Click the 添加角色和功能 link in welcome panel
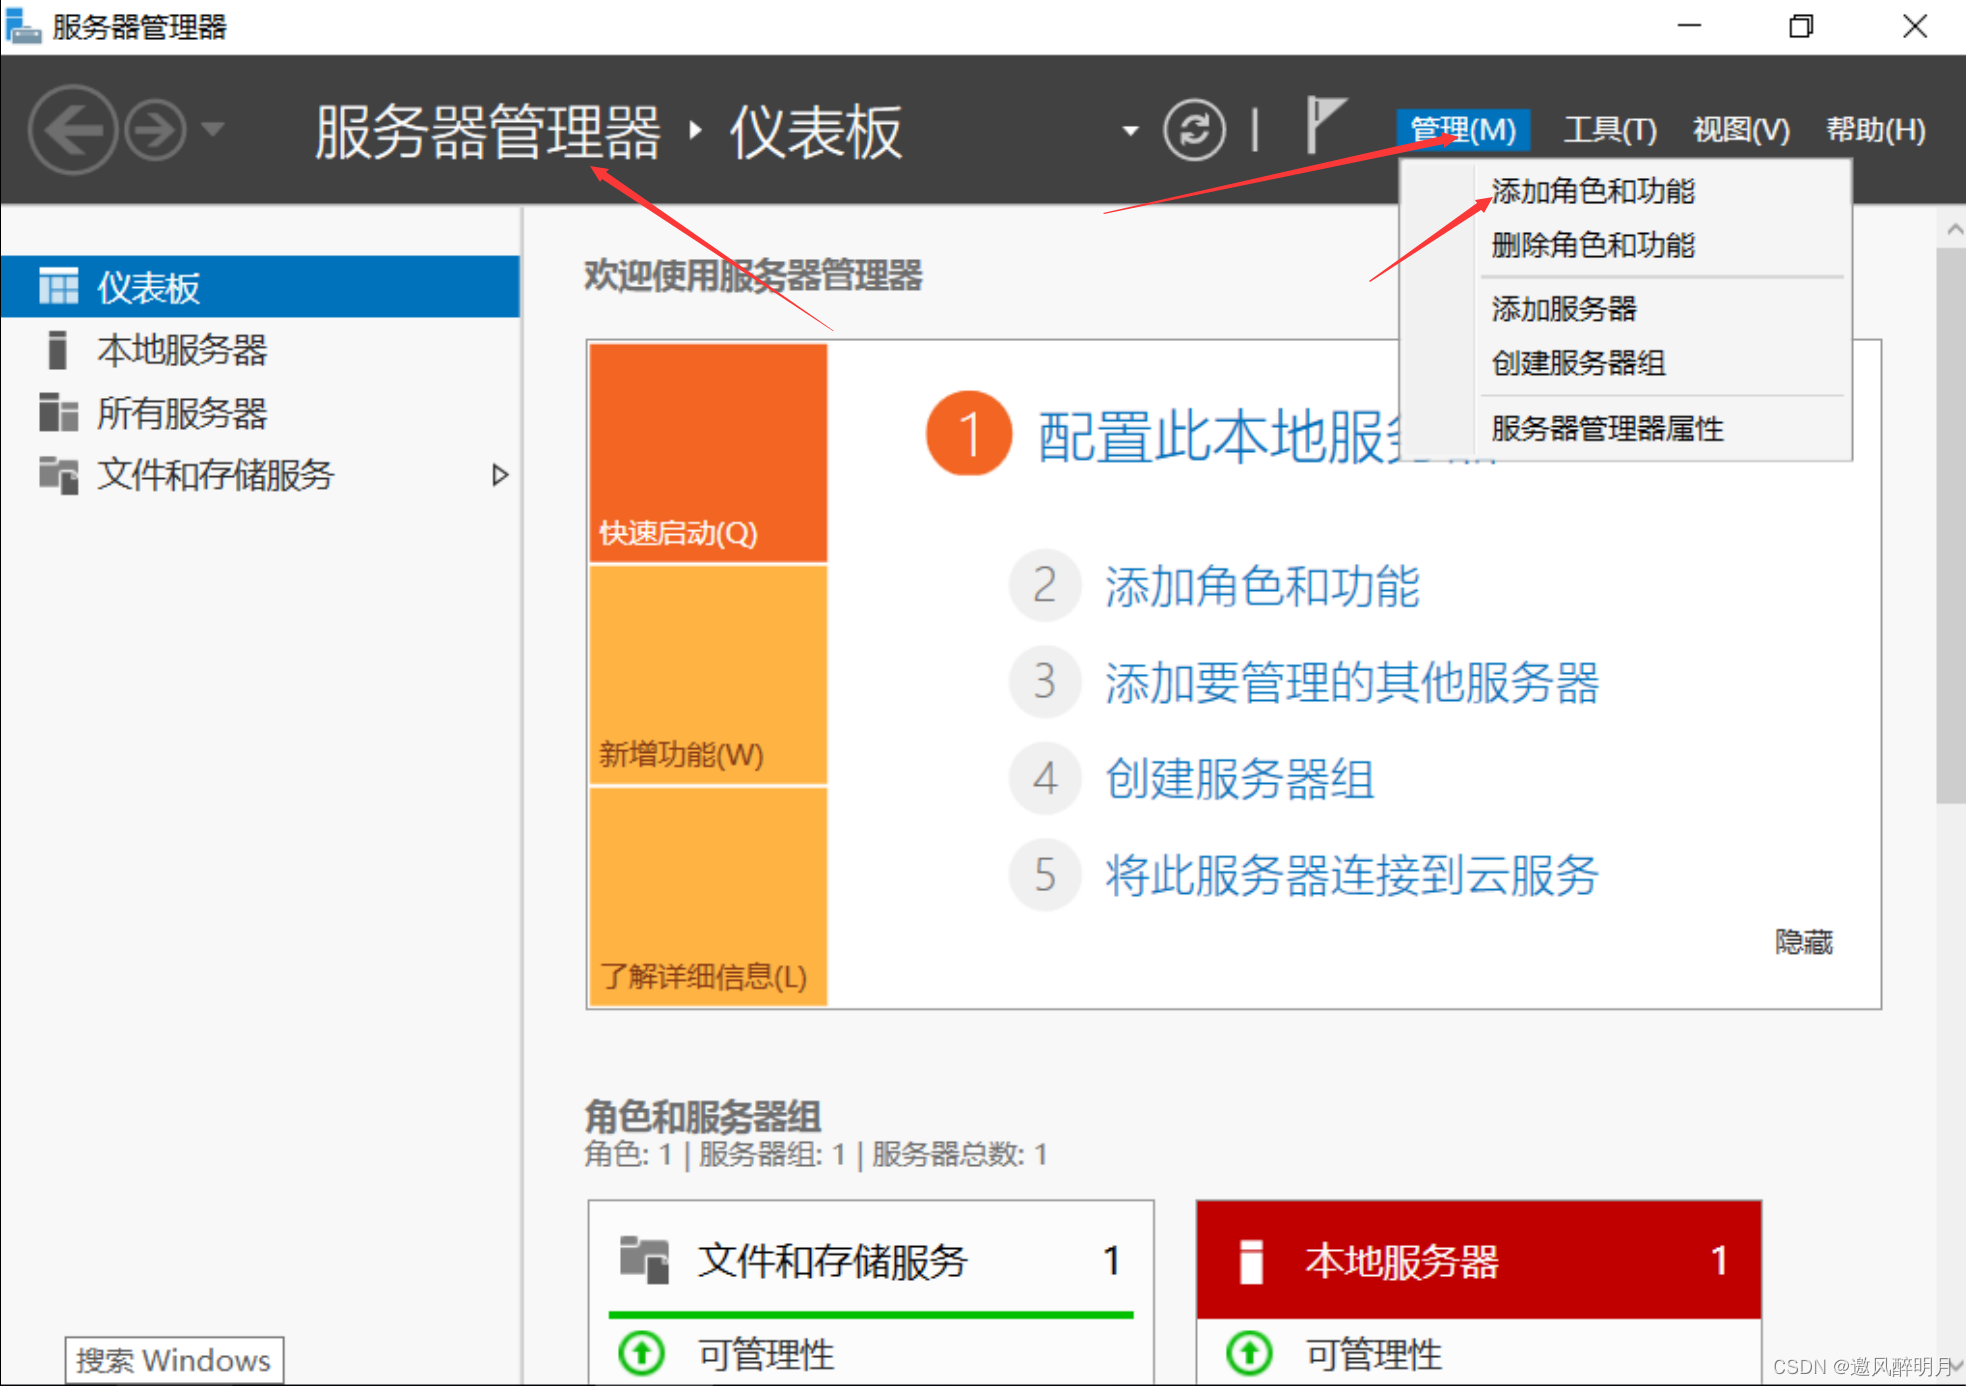Screen dimensions: 1966x1386 (x=1262, y=586)
